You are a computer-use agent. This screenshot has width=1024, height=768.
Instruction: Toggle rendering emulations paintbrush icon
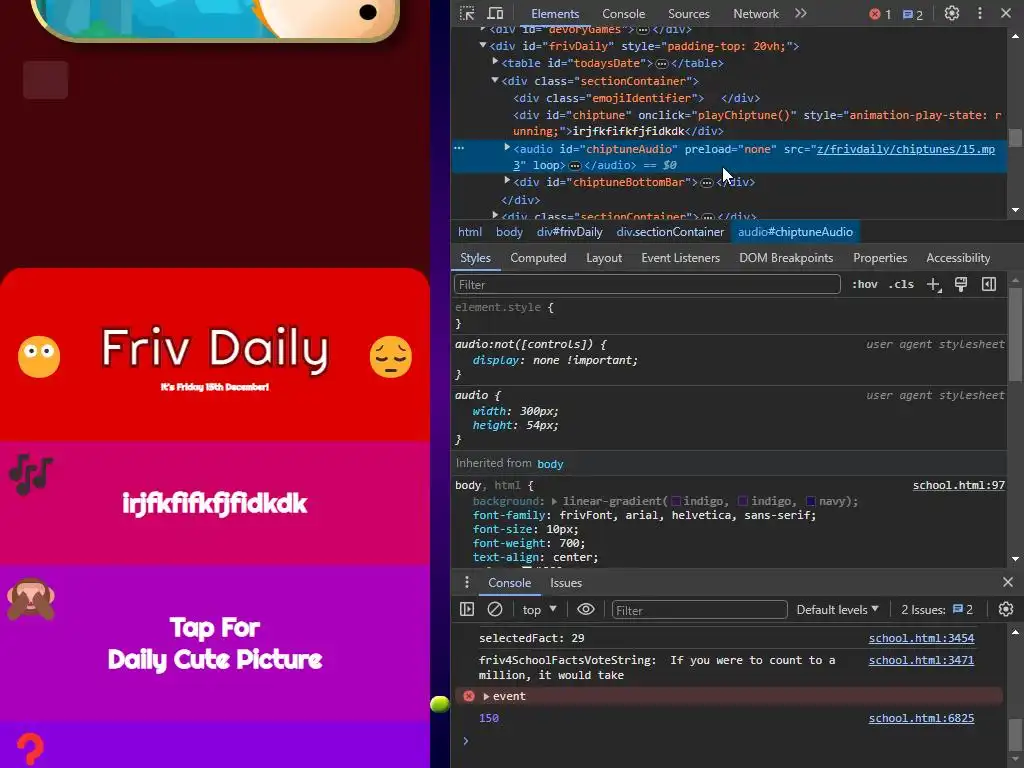click(x=961, y=284)
